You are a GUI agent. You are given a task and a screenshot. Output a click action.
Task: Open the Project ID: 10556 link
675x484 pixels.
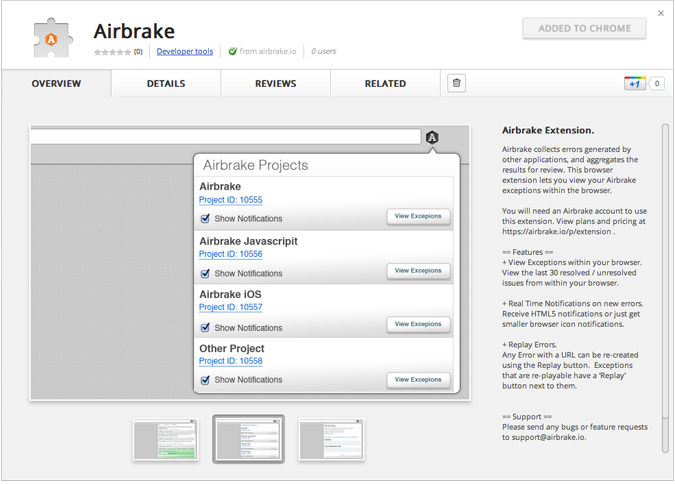pyautogui.click(x=230, y=254)
